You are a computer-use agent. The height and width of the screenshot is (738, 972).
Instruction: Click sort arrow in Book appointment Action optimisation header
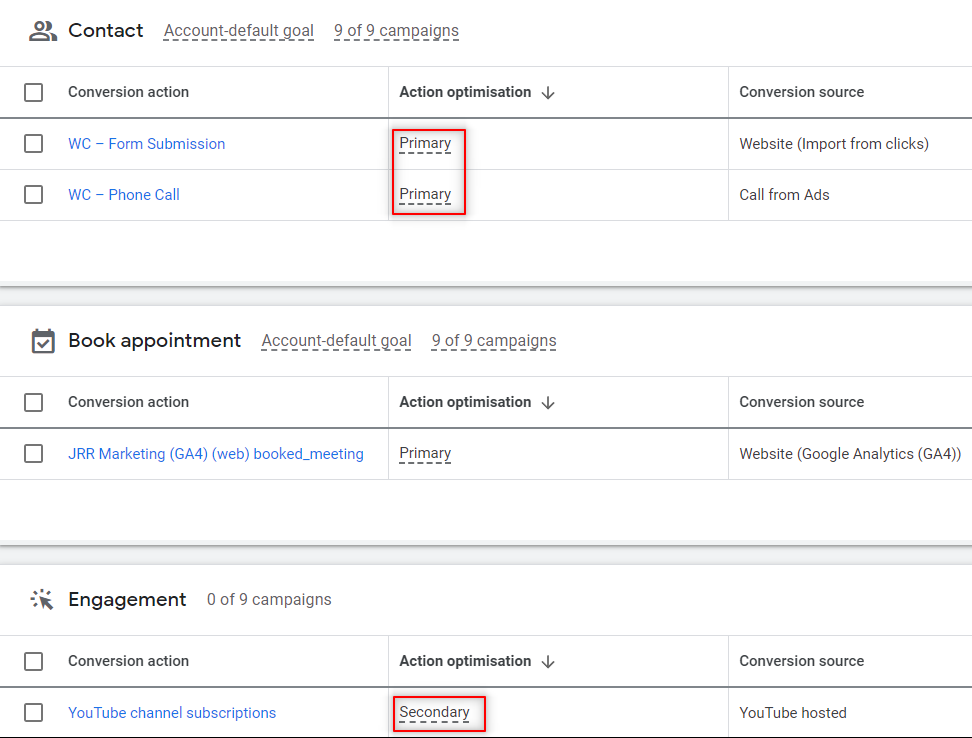pos(548,403)
